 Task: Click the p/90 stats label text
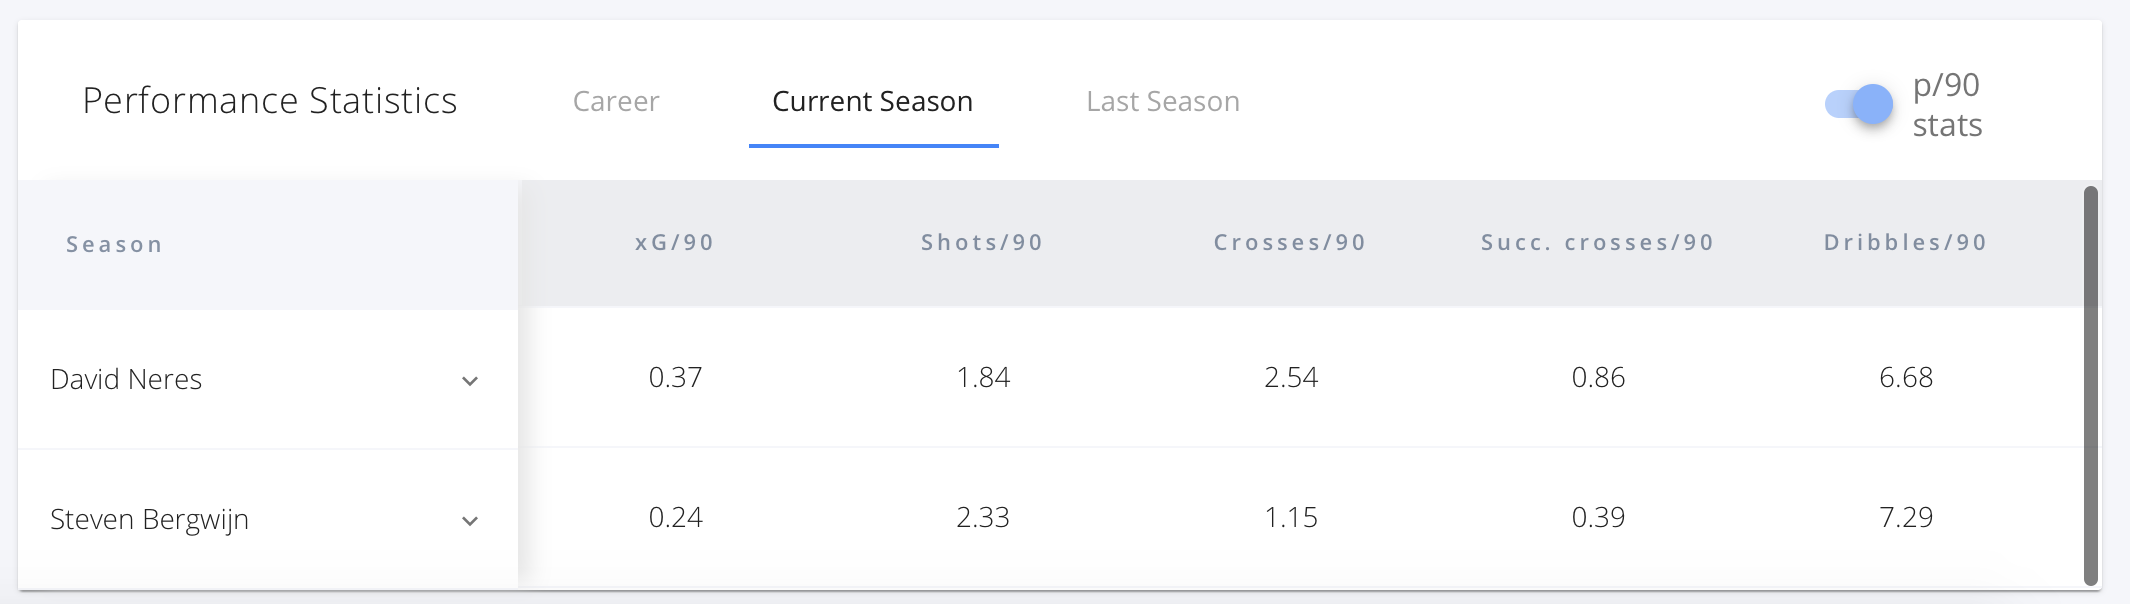[1947, 105]
